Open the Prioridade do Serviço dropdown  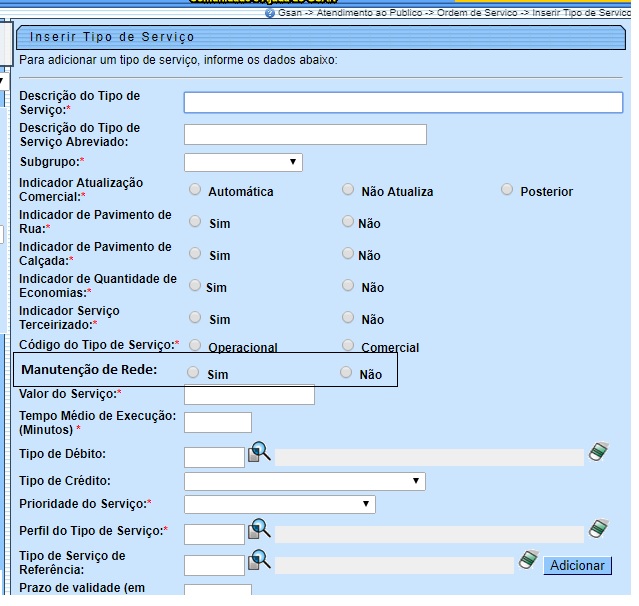pos(279,504)
